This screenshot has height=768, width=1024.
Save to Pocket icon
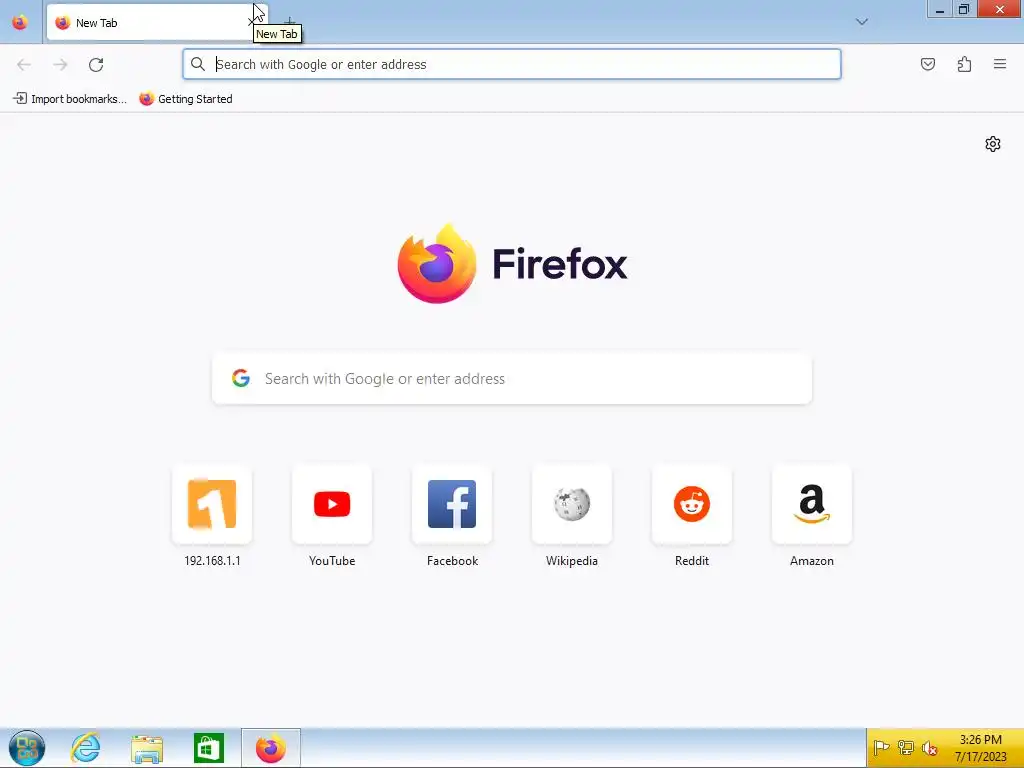[x=928, y=64]
